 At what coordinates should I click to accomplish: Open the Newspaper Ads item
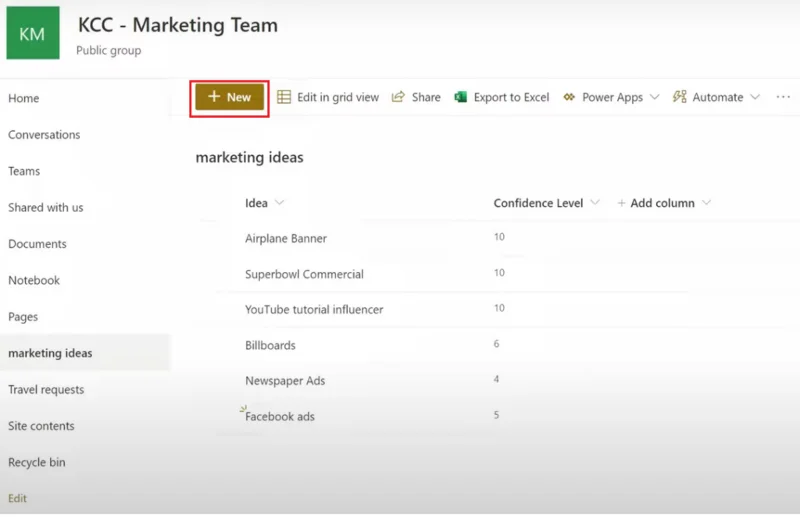click(x=285, y=381)
